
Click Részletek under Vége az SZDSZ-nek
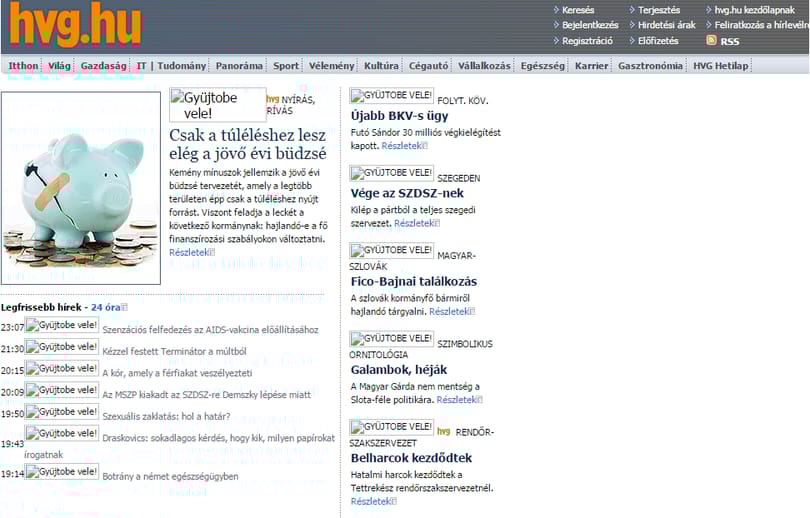coord(414,223)
